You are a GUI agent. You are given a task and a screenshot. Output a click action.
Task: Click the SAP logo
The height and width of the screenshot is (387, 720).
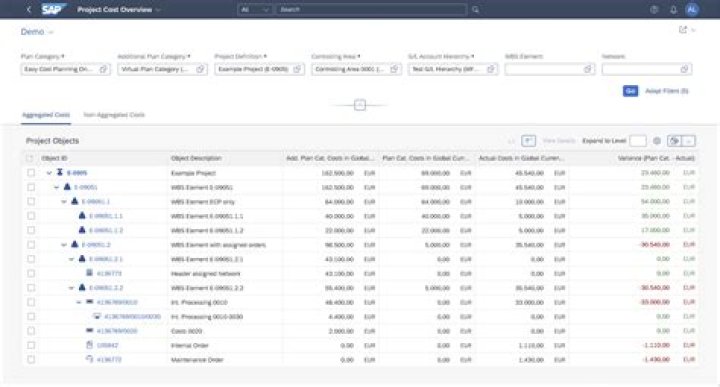pos(53,9)
